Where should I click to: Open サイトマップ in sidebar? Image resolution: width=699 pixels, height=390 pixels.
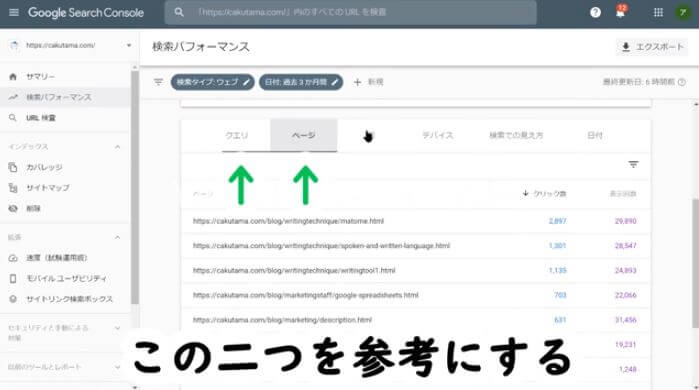[x=66, y=188]
